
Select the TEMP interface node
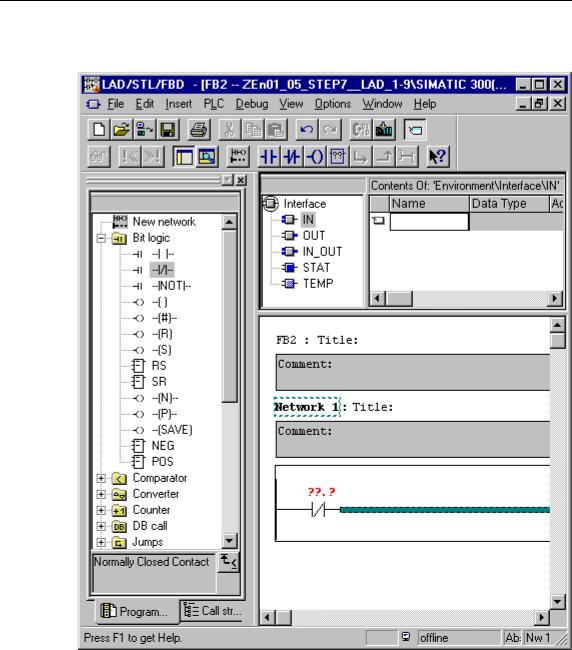tap(318, 284)
